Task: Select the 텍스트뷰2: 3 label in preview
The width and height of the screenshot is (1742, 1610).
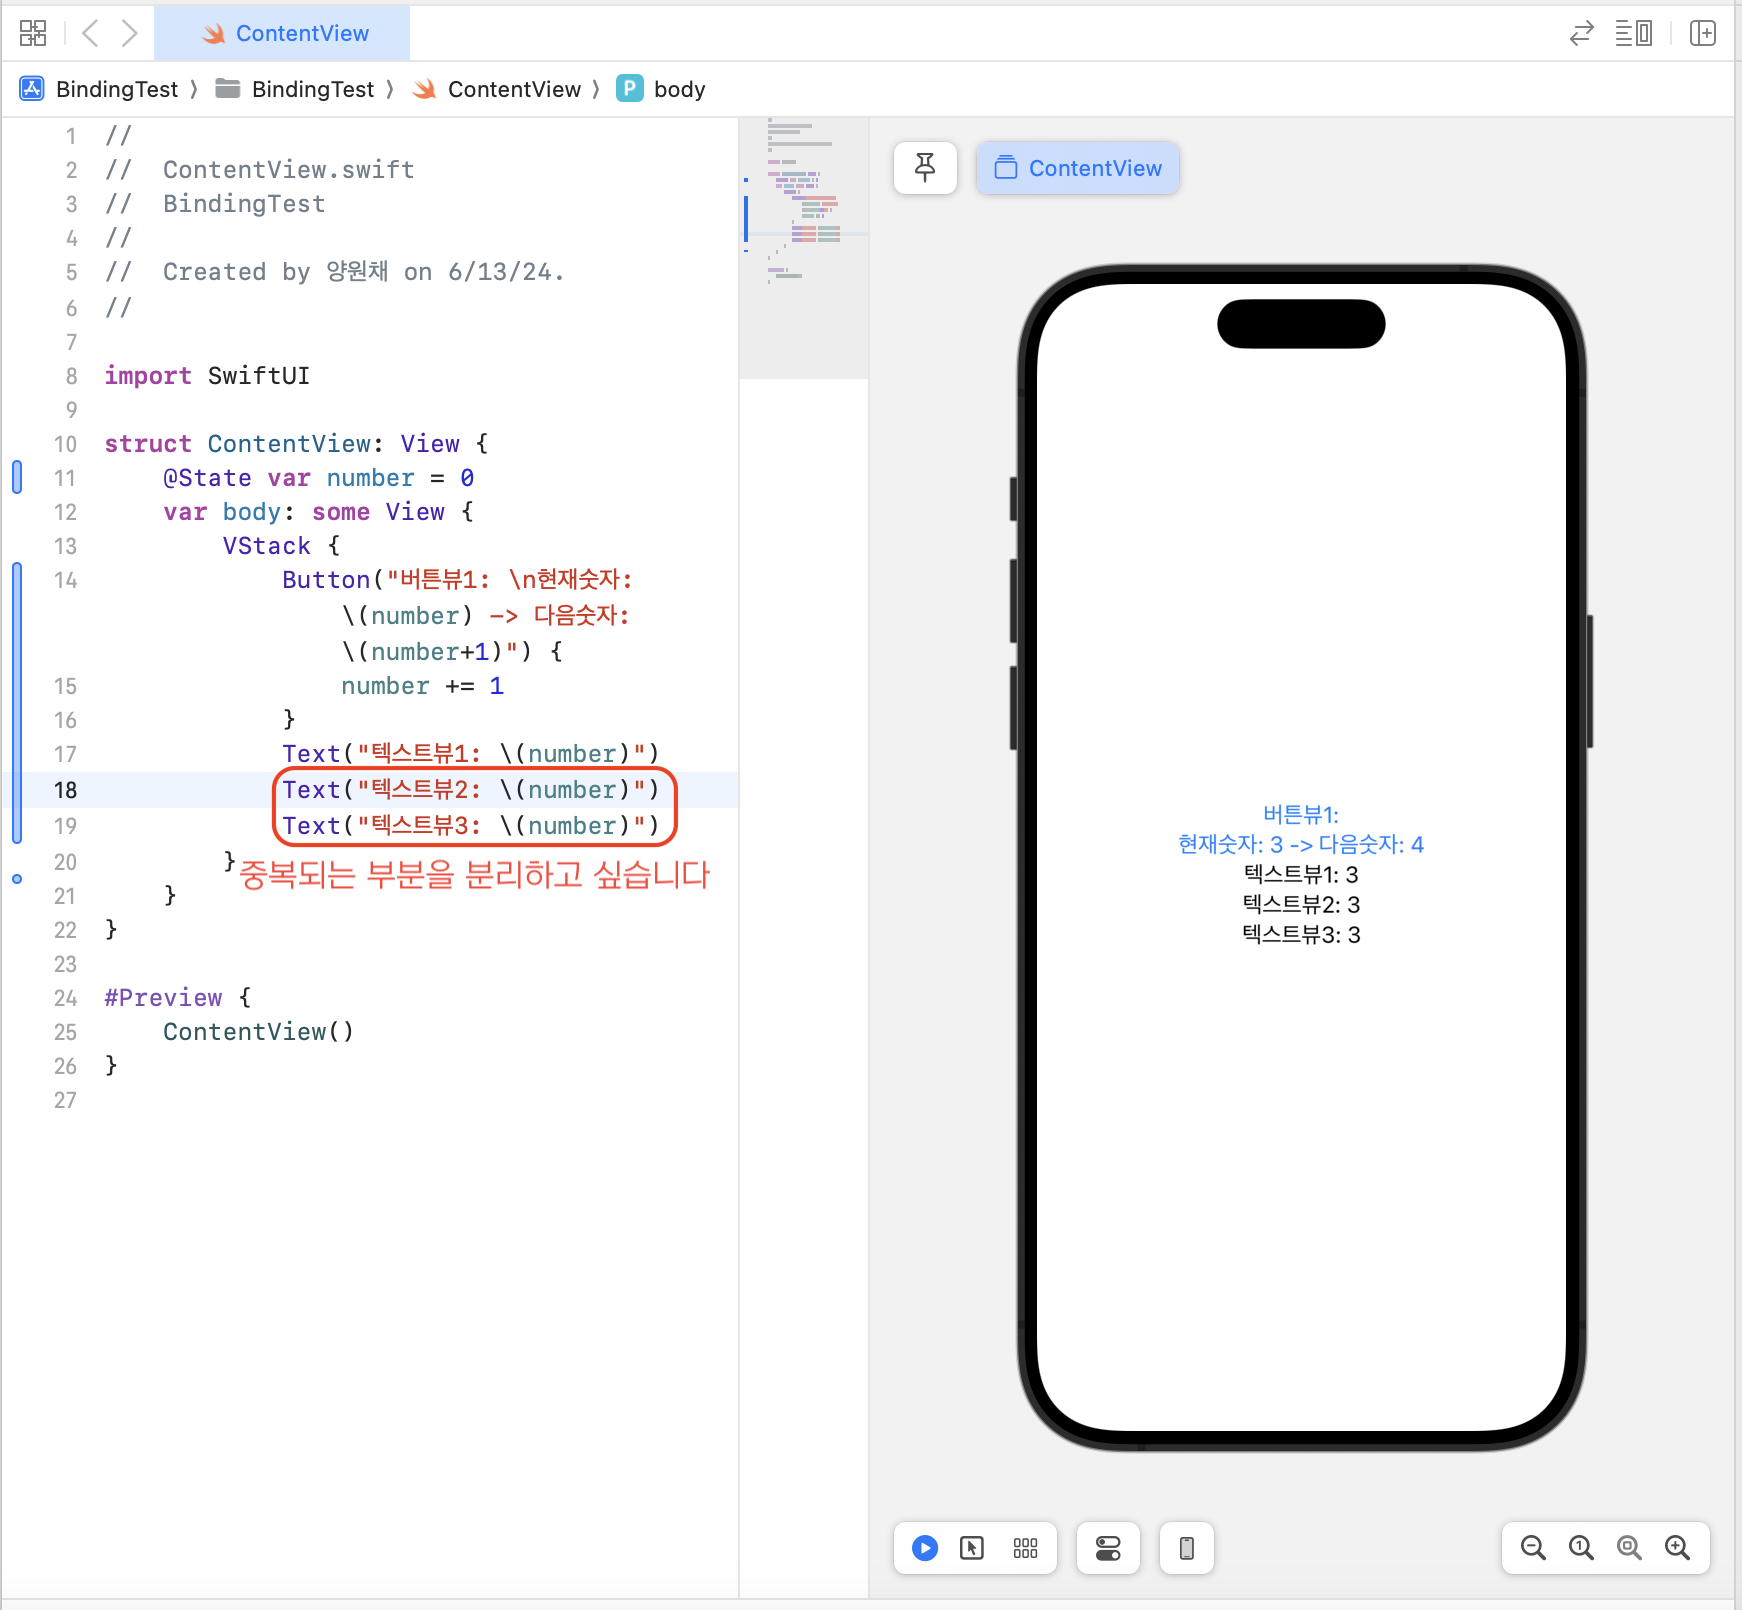Action: 1301,905
